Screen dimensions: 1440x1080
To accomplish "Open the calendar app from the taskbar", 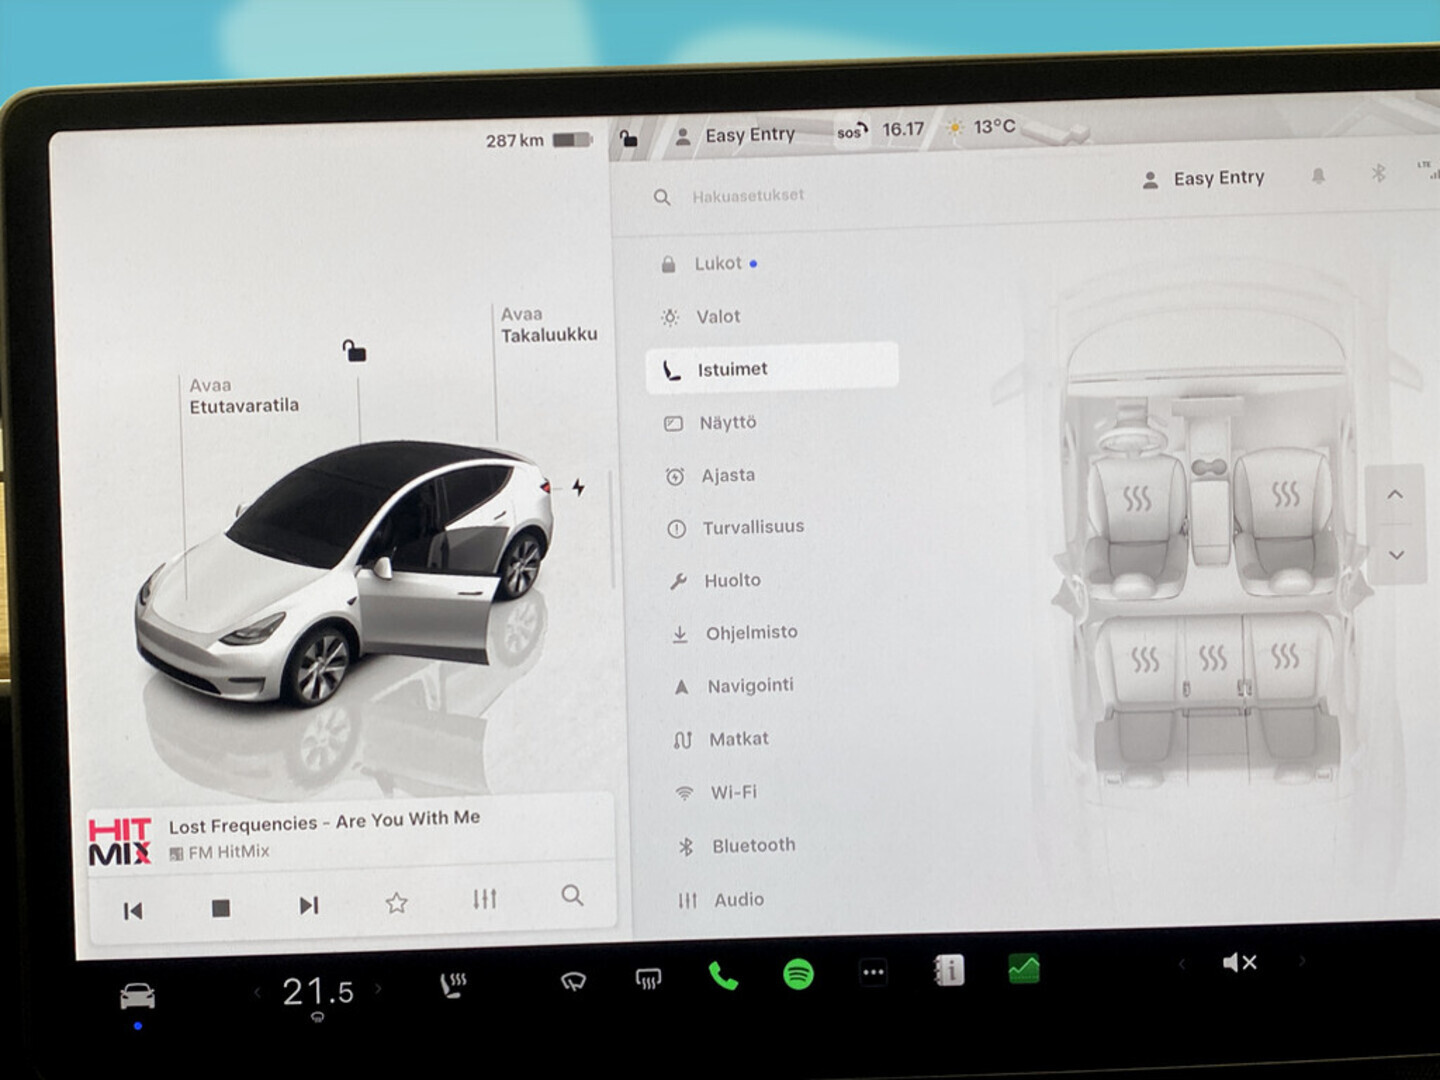I will tap(948, 969).
